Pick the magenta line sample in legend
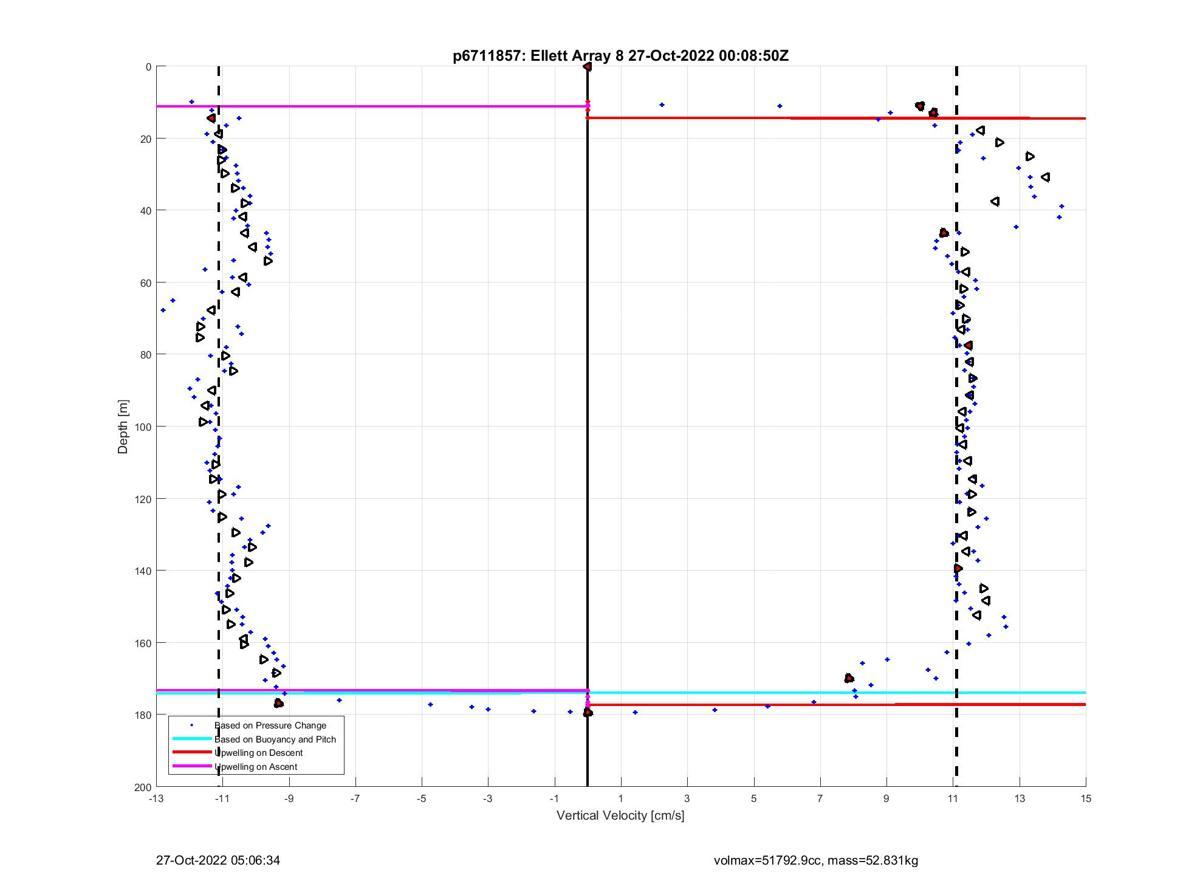This screenshot has height=885, width=1200. click(191, 767)
